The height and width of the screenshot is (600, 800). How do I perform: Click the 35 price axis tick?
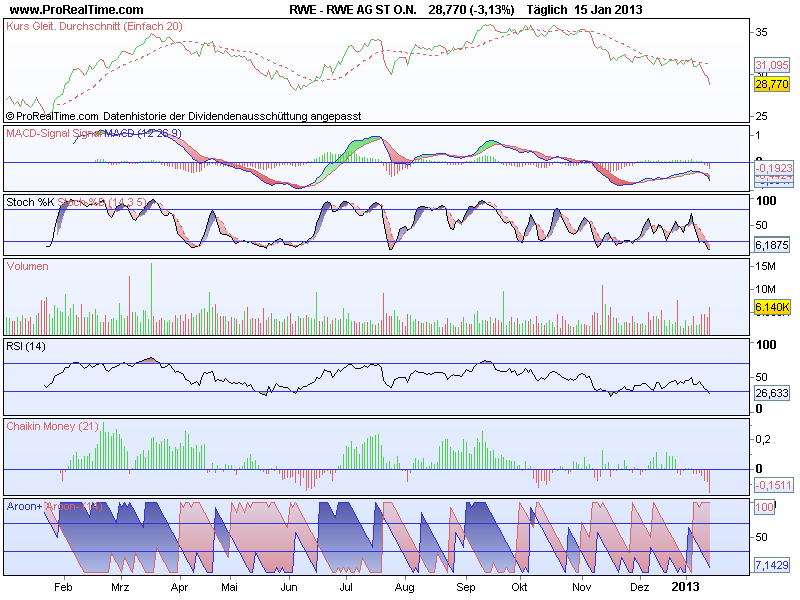pos(761,32)
